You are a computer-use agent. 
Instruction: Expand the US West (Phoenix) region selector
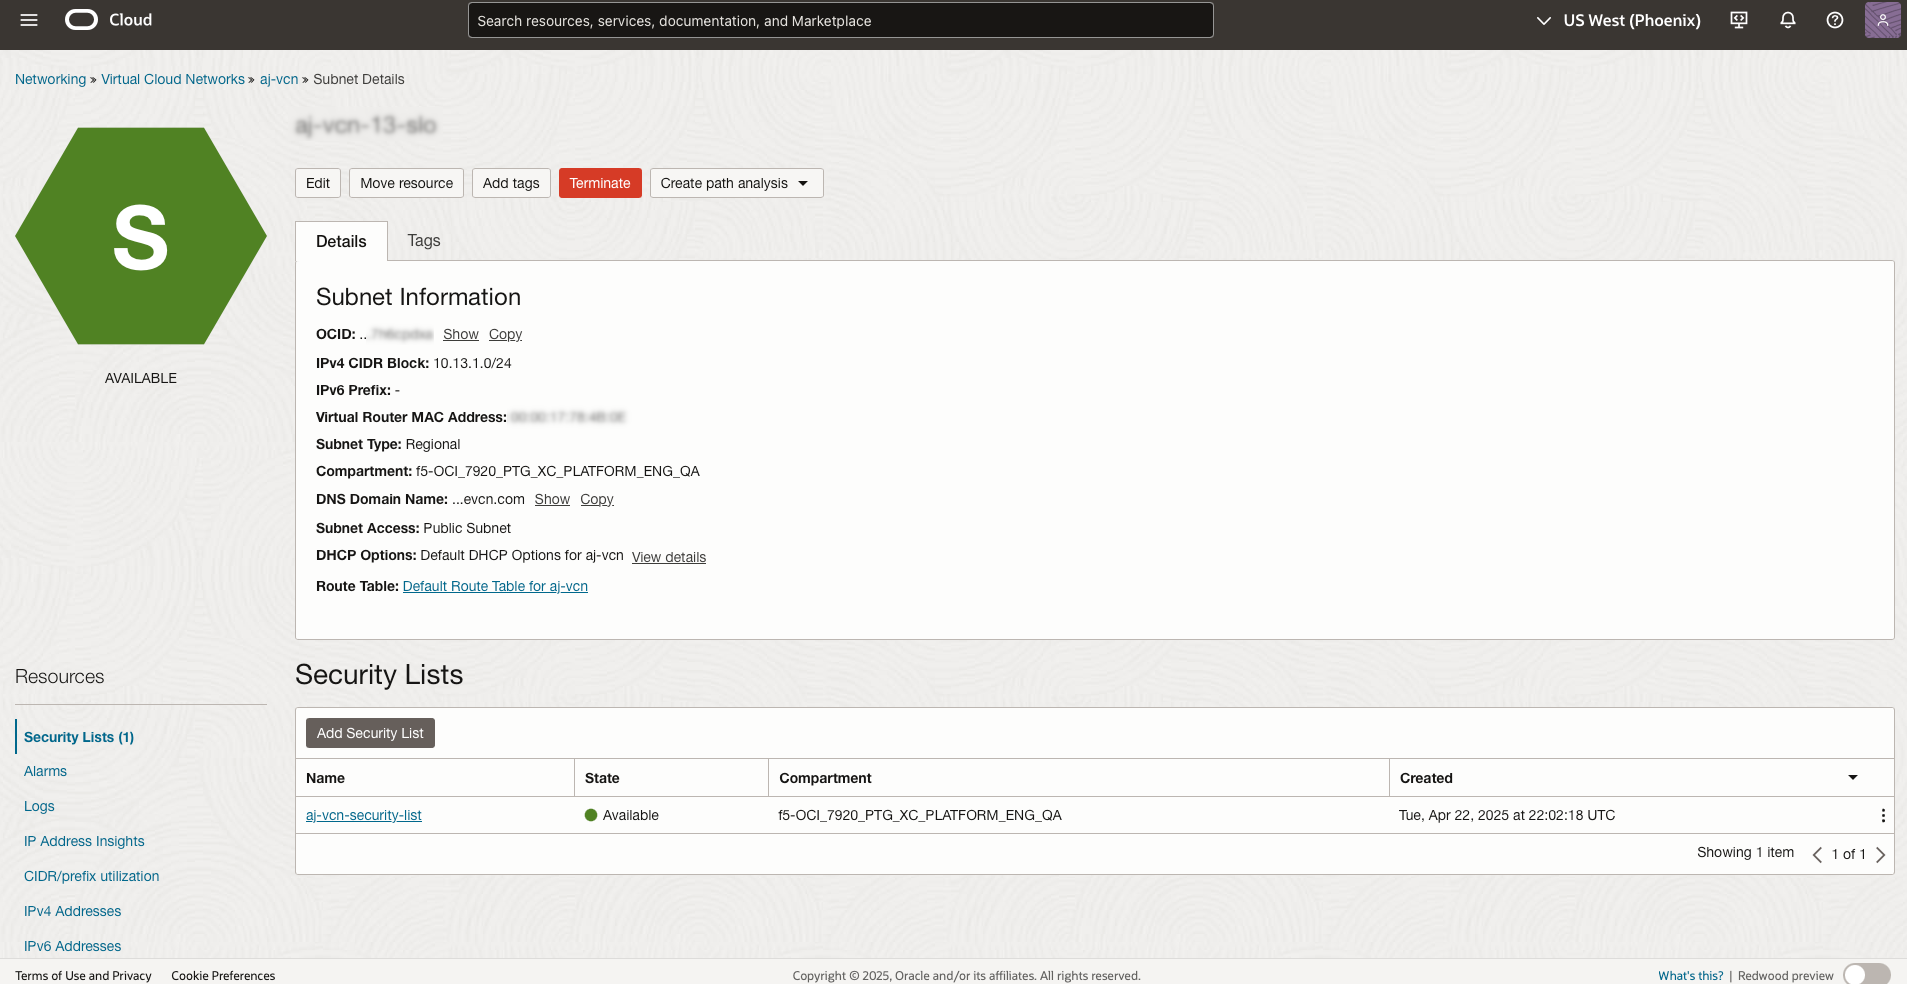(1618, 20)
